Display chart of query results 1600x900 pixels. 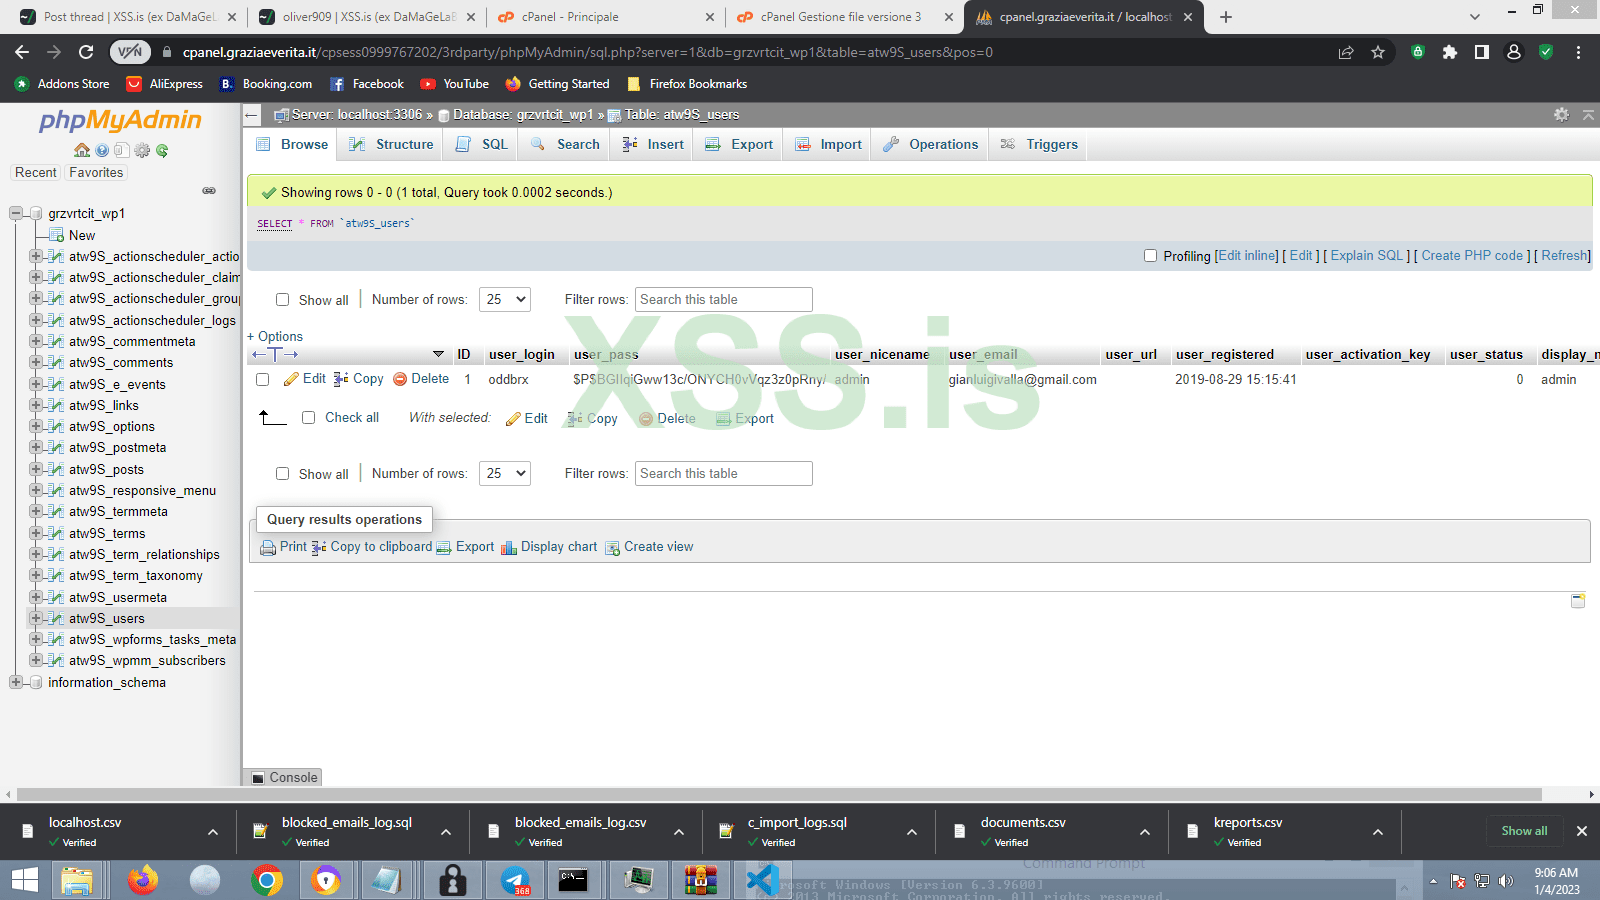pyautogui.click(x=549, y=547)
